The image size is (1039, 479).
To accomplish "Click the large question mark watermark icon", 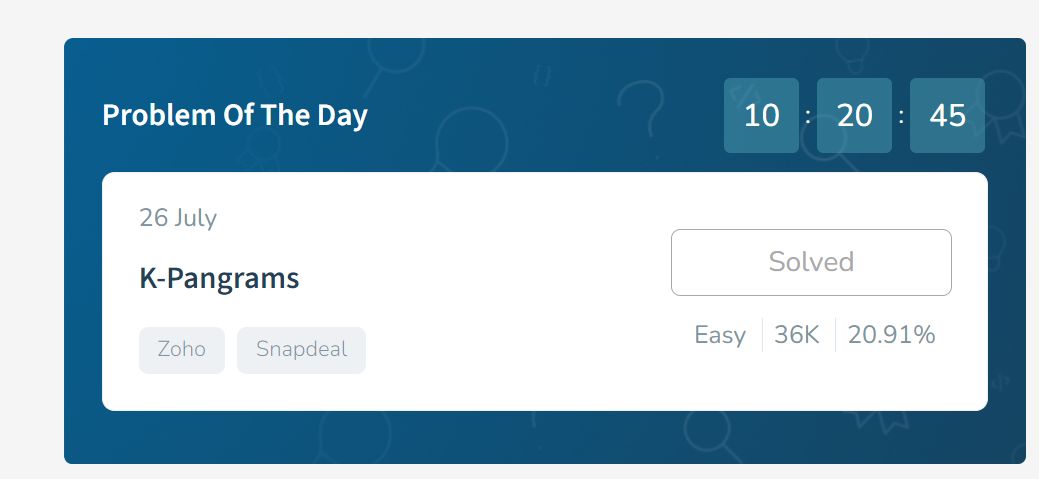I will point(641,111).
